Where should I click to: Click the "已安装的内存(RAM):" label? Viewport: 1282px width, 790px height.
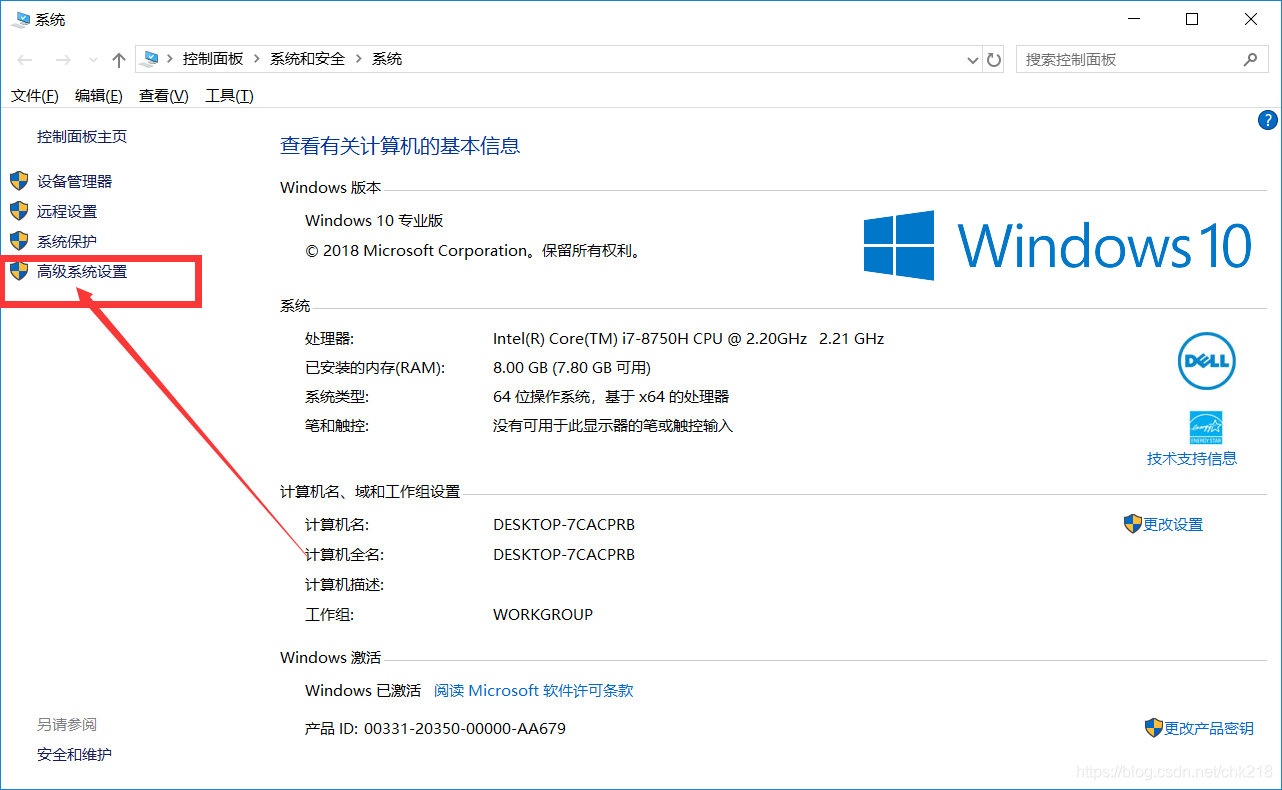coord(375,367)
